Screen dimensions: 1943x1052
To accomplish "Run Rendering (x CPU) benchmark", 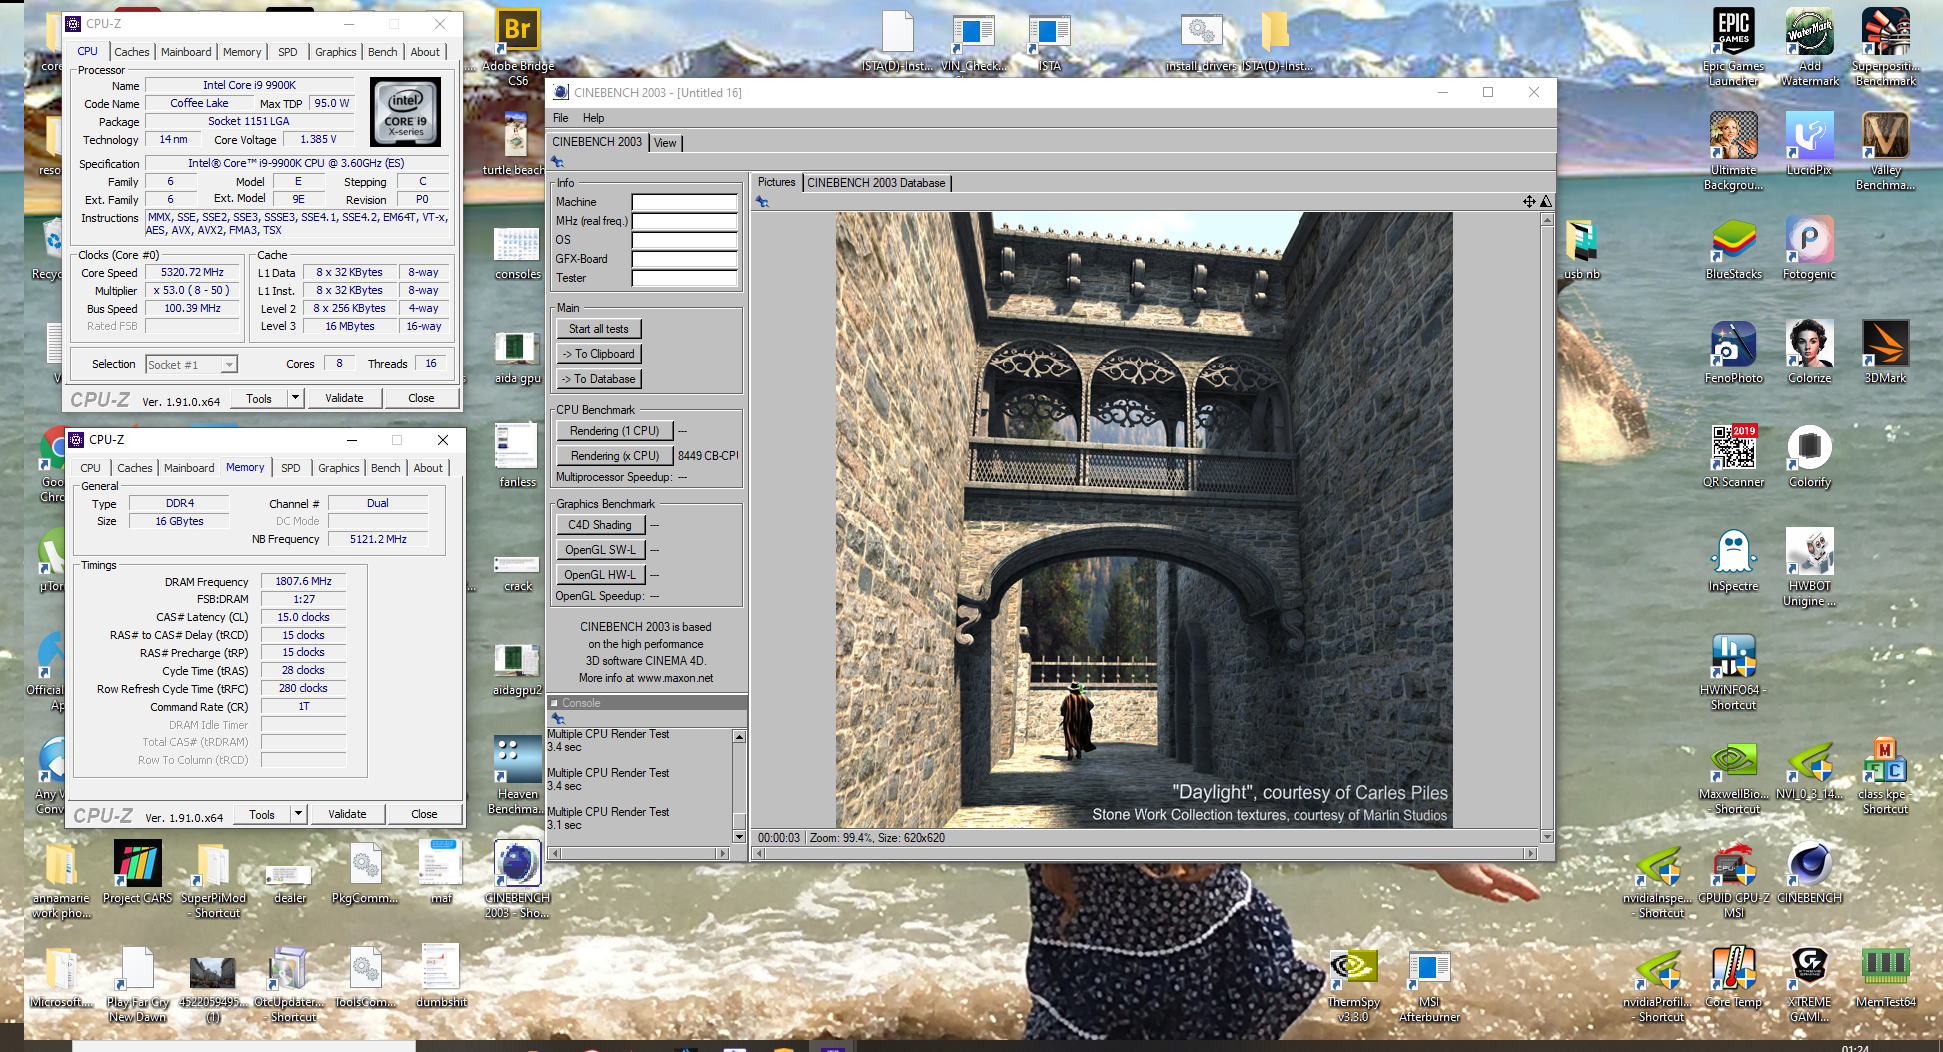I will (615, 456).
